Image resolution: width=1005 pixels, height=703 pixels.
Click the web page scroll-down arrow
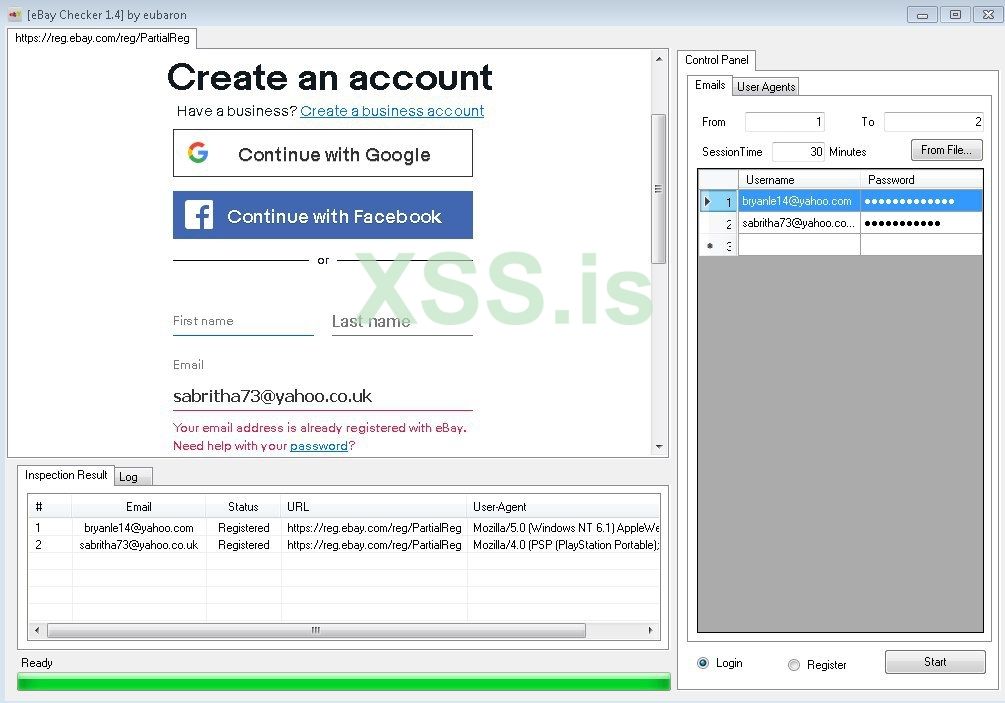coord(659,447)
